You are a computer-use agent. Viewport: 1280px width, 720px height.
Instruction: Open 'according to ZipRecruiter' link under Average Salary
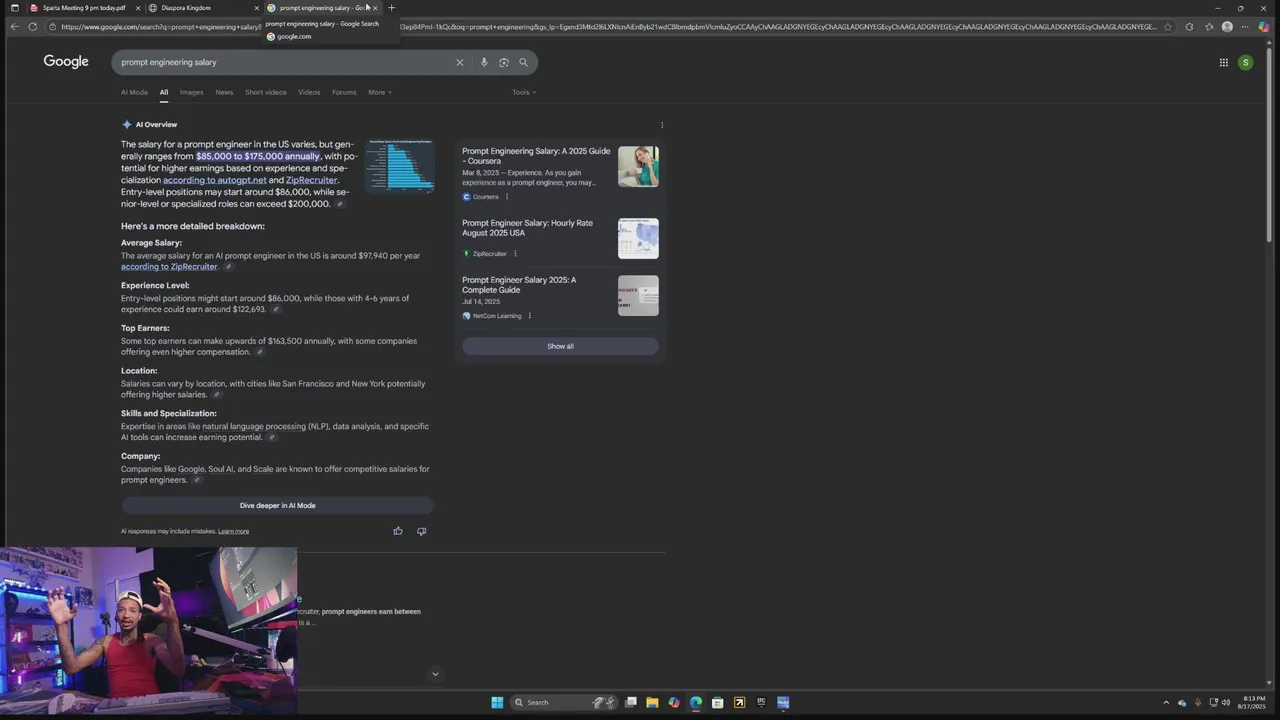tap(169, 267)
